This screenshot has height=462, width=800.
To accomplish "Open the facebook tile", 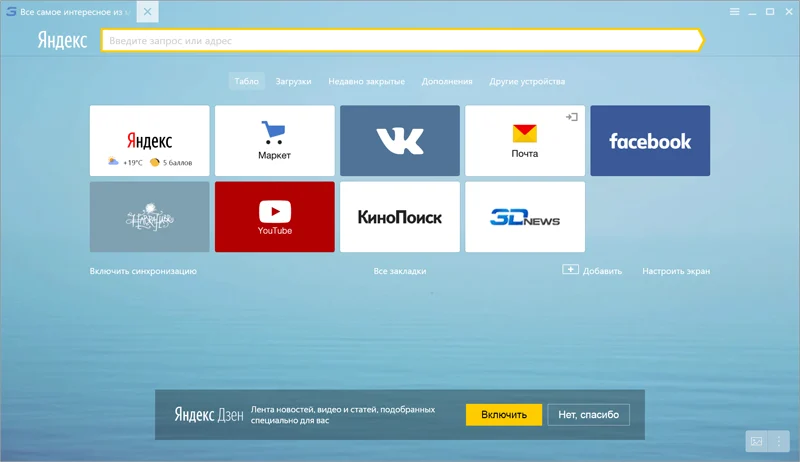I will [x=650, y=140].
